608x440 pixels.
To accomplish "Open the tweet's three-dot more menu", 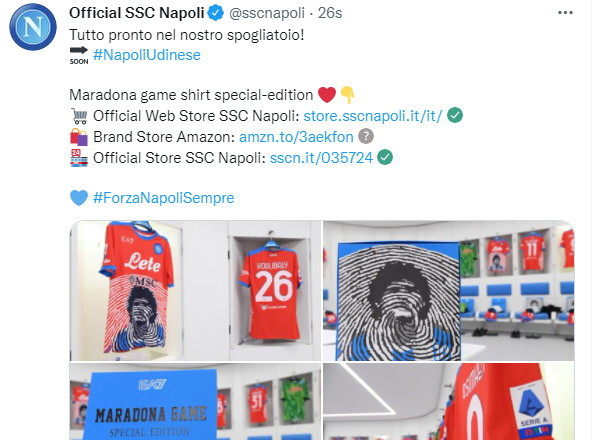I will 565,13.
